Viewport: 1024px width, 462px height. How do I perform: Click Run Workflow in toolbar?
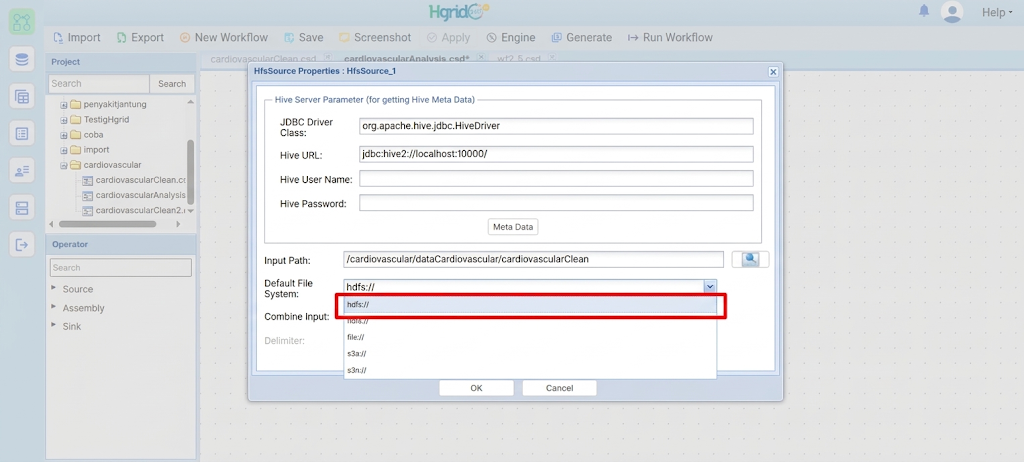pos(670,37)
